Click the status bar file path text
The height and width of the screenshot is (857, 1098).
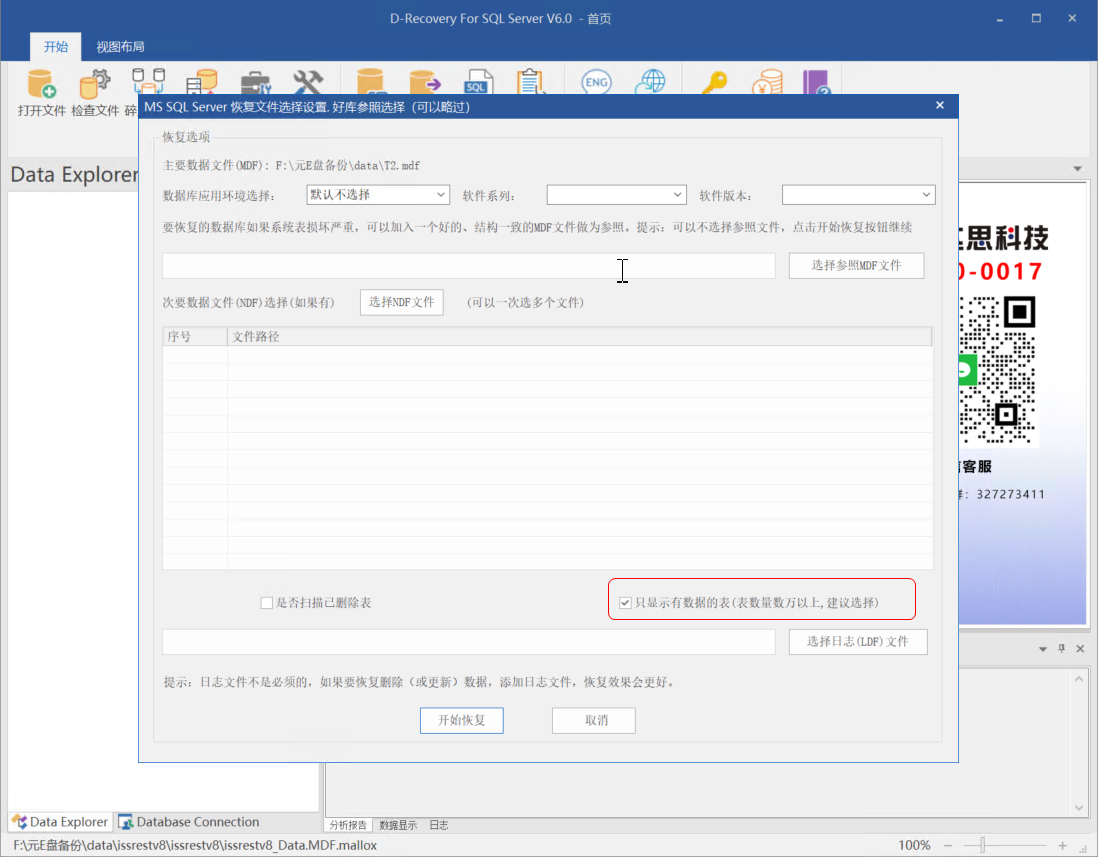195,845
